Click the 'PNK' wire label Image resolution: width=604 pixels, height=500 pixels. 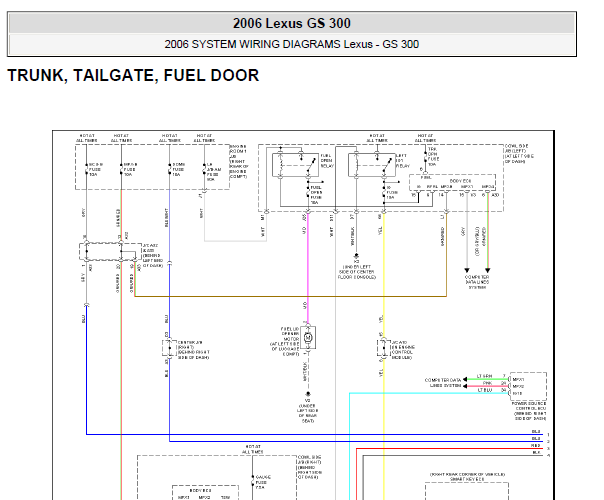tap(487, 383)
